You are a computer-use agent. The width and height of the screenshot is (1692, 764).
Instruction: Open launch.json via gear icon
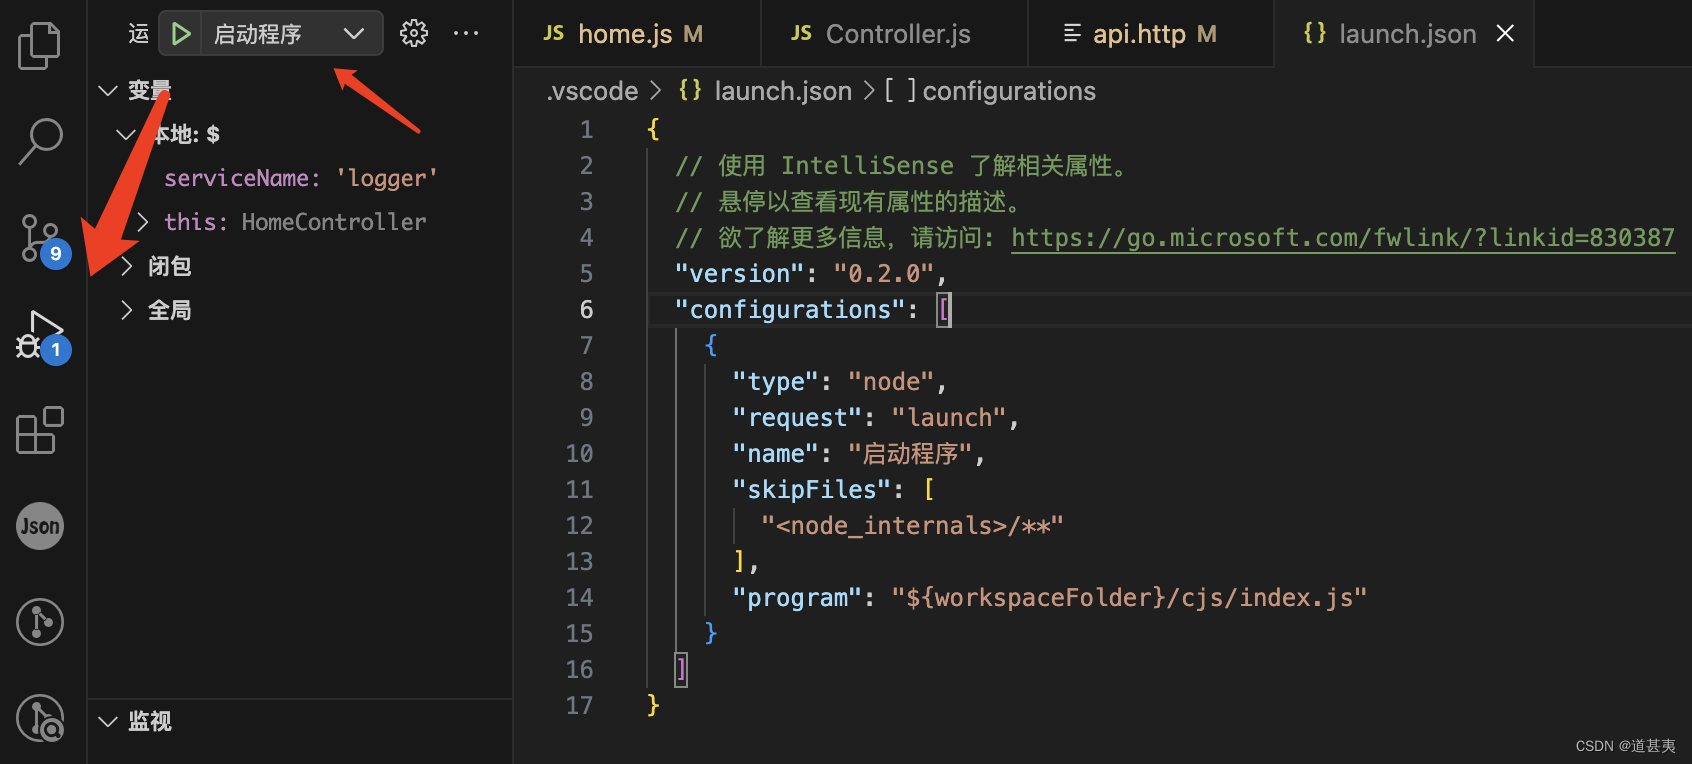tap(414, 34)
